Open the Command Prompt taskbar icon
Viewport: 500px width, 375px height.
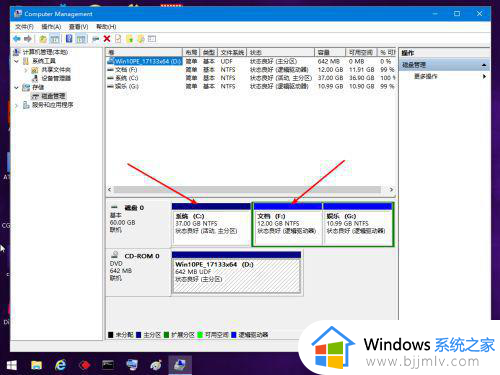coord(108,365)
